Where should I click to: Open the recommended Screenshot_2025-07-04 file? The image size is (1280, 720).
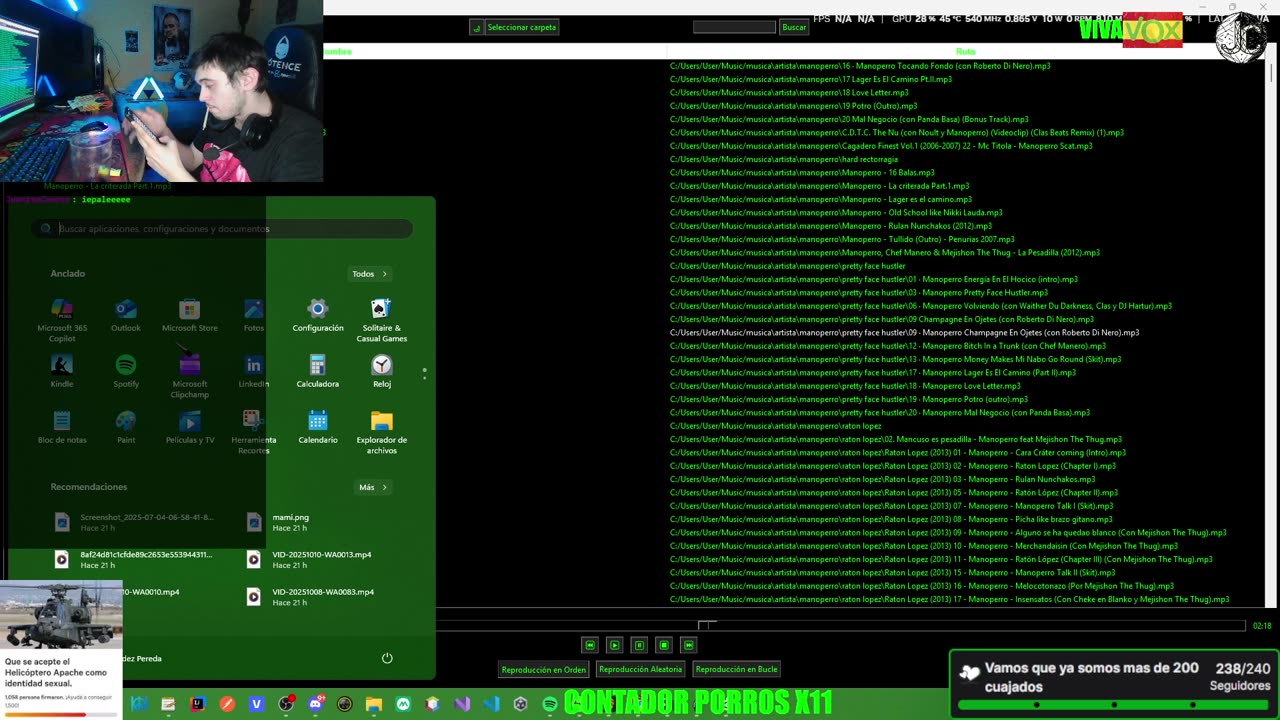click(x=135, y=522)
